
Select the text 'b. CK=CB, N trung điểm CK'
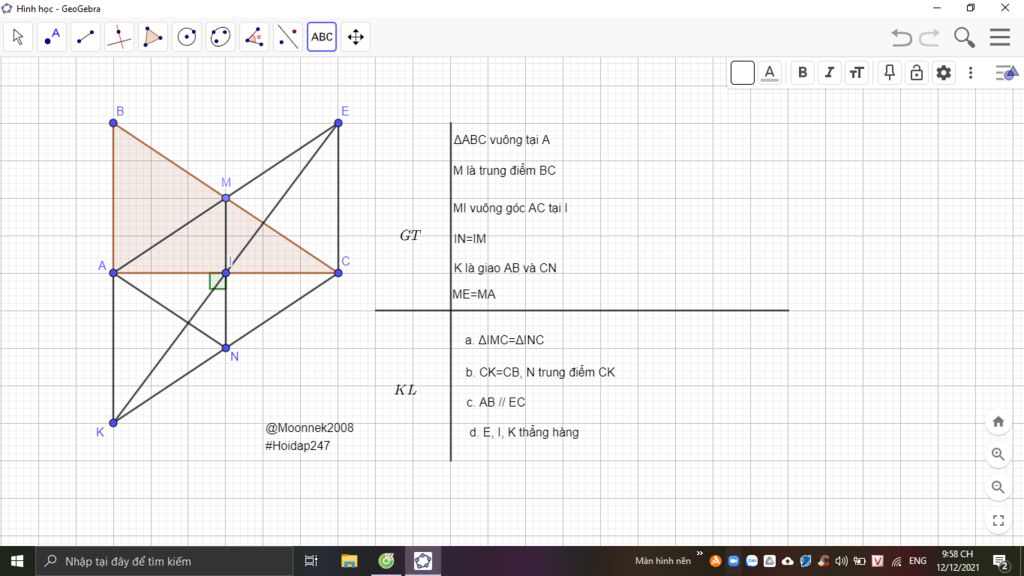(x=540, y=372)
